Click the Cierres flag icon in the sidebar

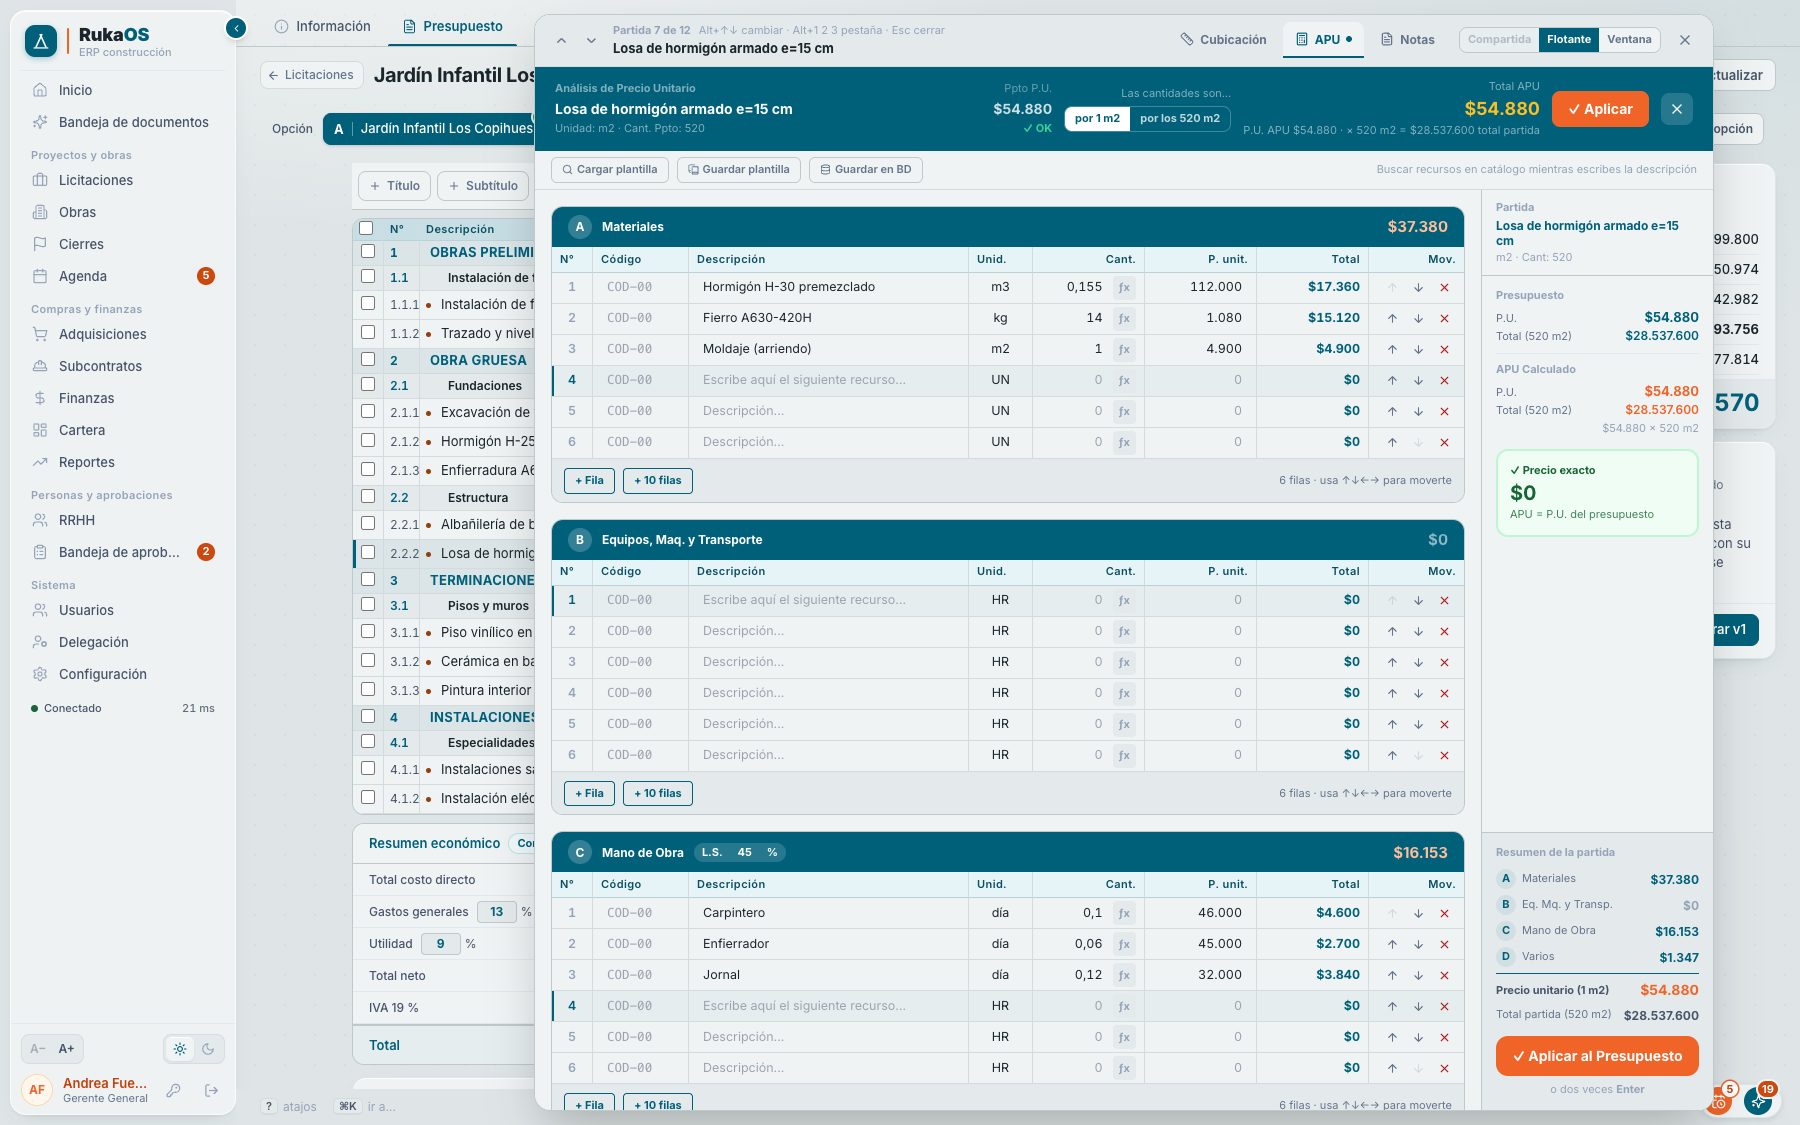(x=40, y=244)
